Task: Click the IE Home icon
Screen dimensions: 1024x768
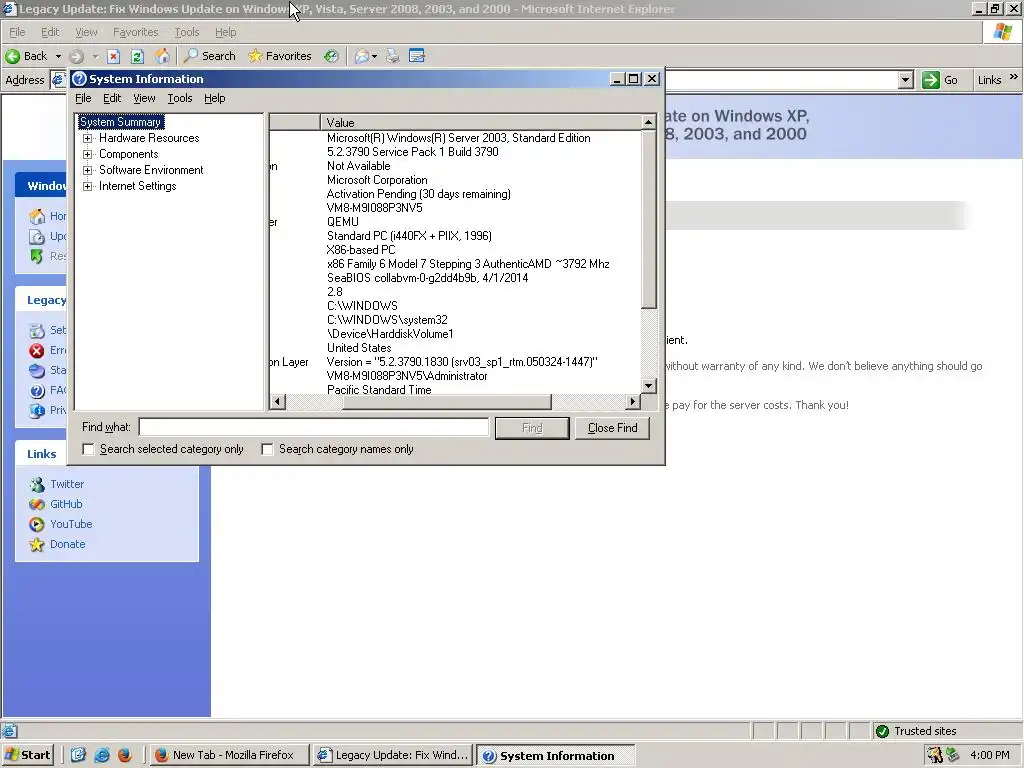Action: coord(162,56)
